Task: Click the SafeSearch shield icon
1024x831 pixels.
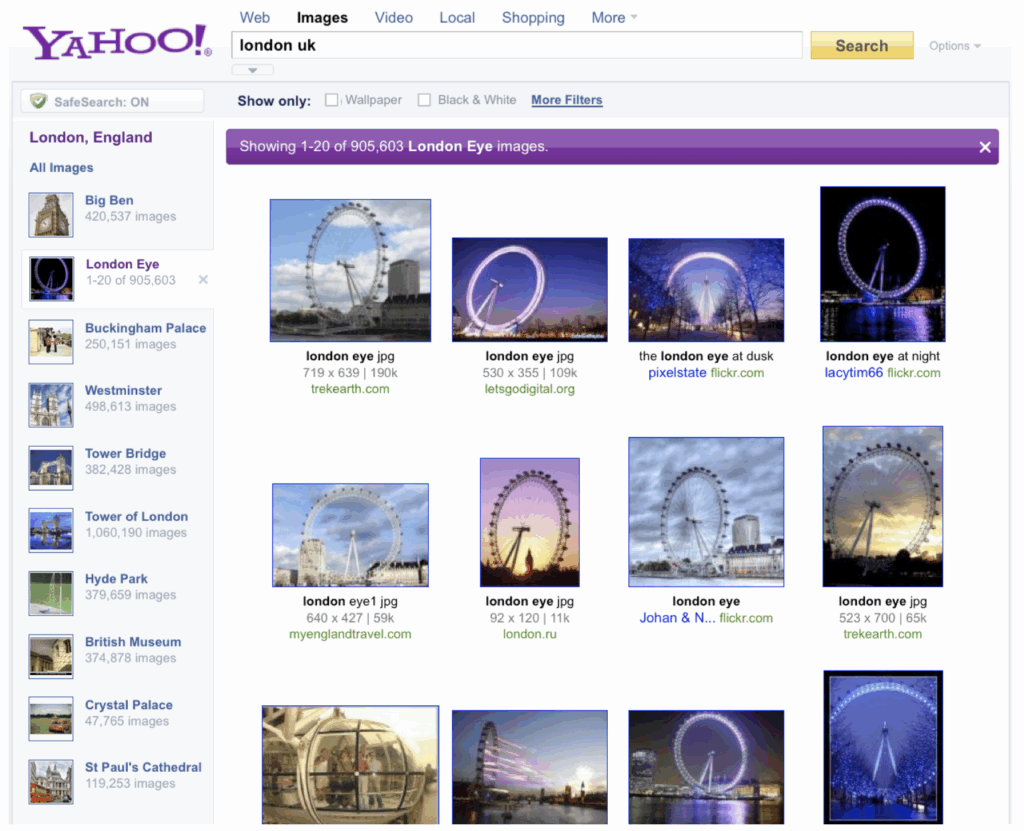Action: point(39,101)
